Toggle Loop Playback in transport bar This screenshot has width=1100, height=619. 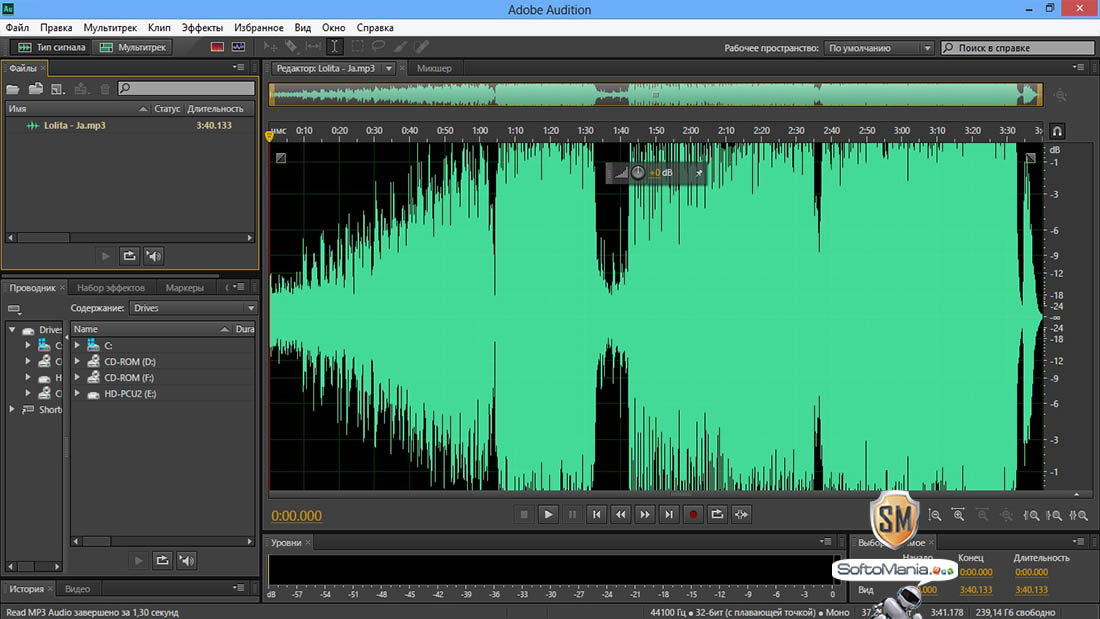click(717, 514)
